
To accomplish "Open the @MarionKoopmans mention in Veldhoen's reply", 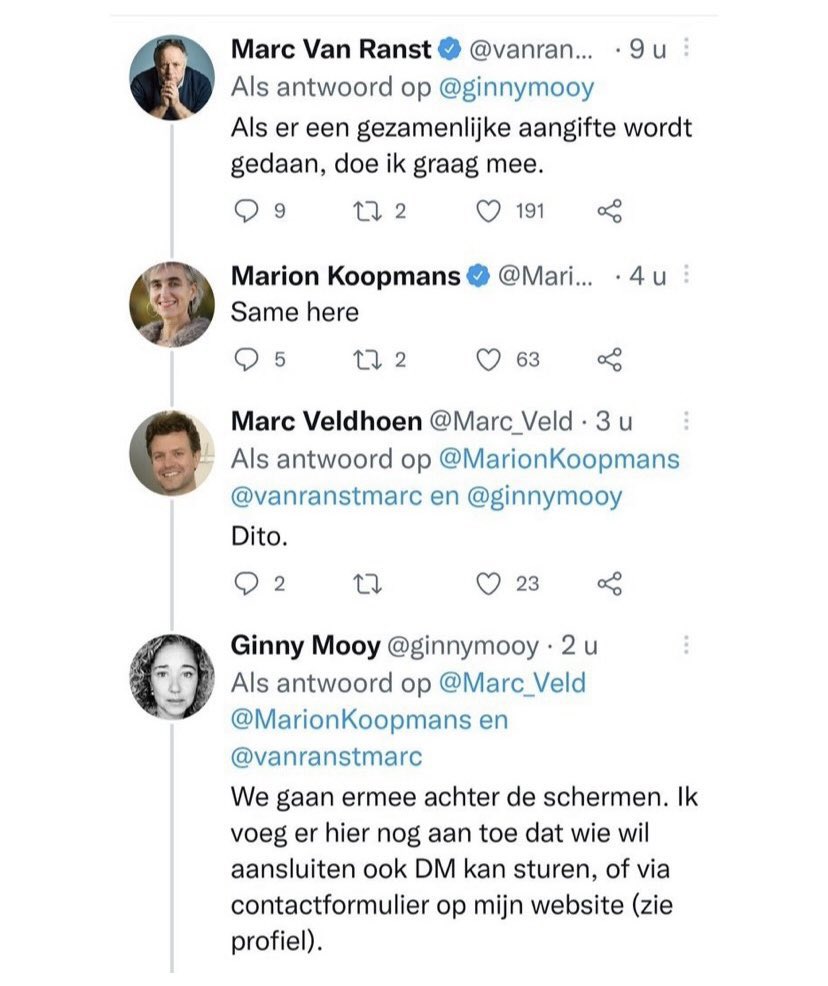I will 559,459.
